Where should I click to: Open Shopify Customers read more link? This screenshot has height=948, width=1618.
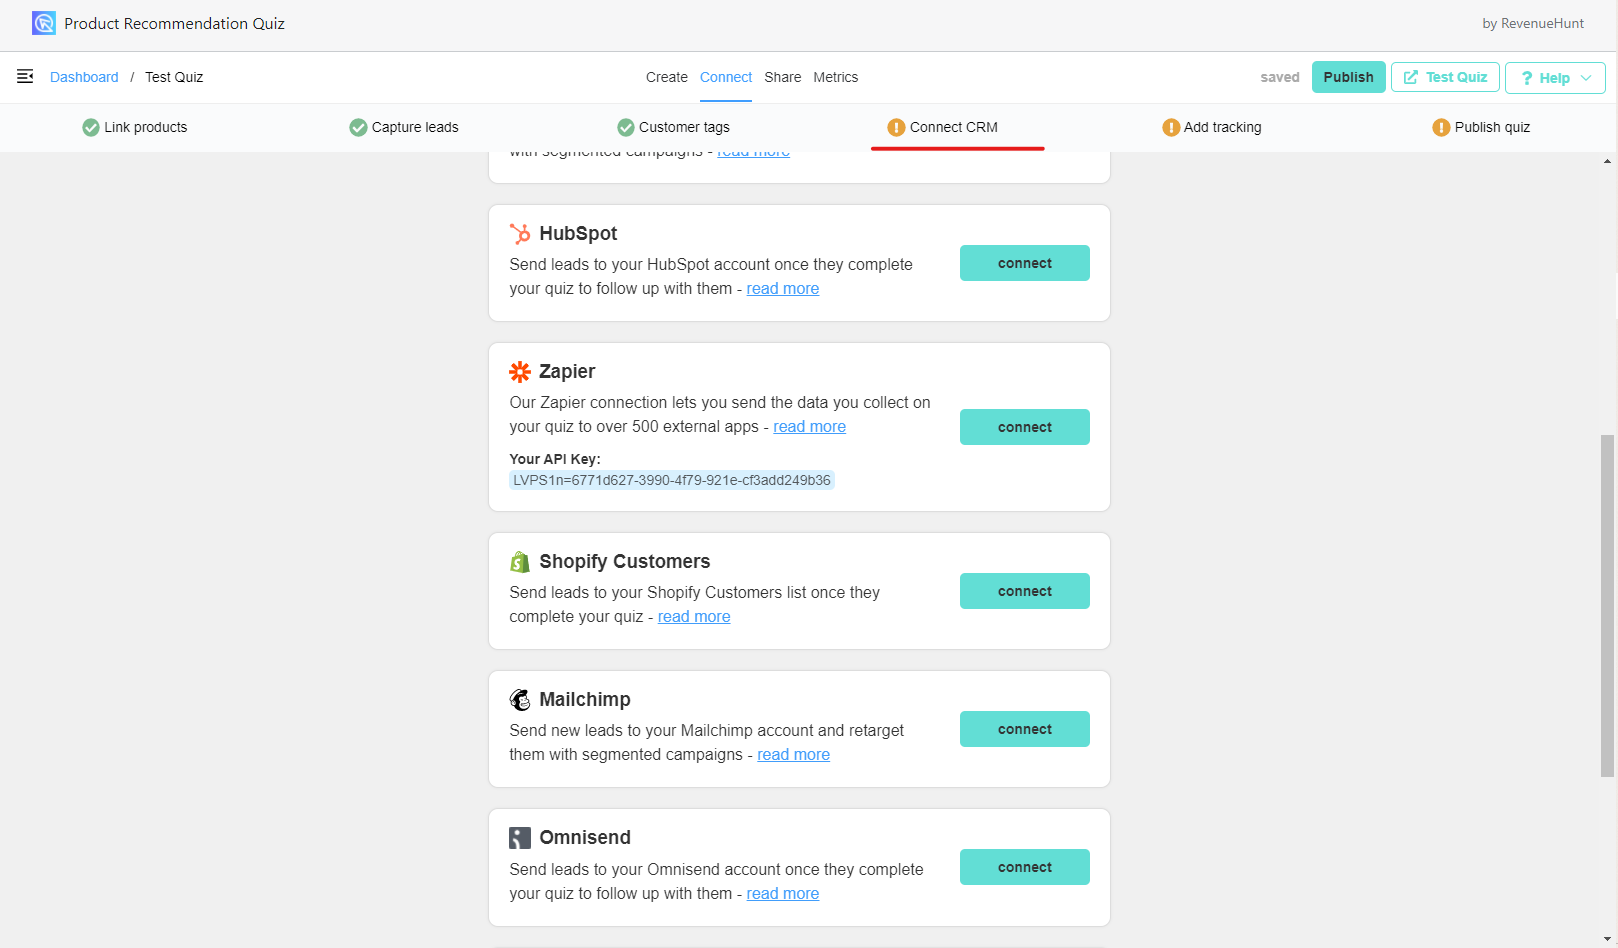tap(694, 616)
